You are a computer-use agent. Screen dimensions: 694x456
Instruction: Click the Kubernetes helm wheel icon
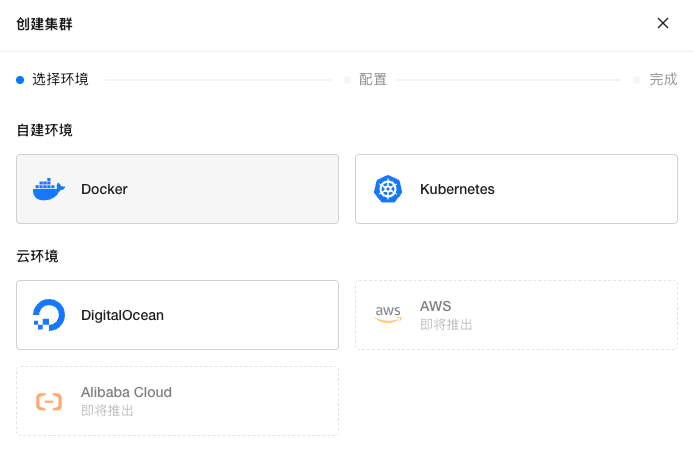(x=387, y=189)
